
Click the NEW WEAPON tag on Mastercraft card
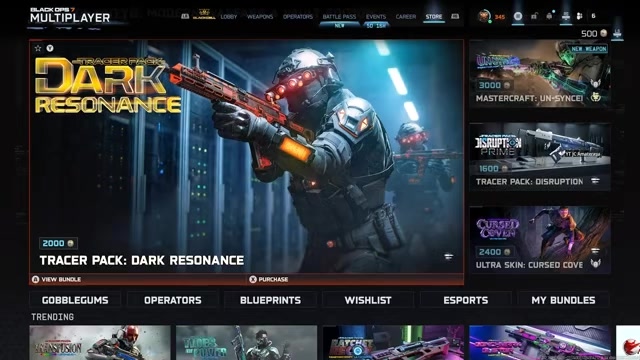click(588, 49)
